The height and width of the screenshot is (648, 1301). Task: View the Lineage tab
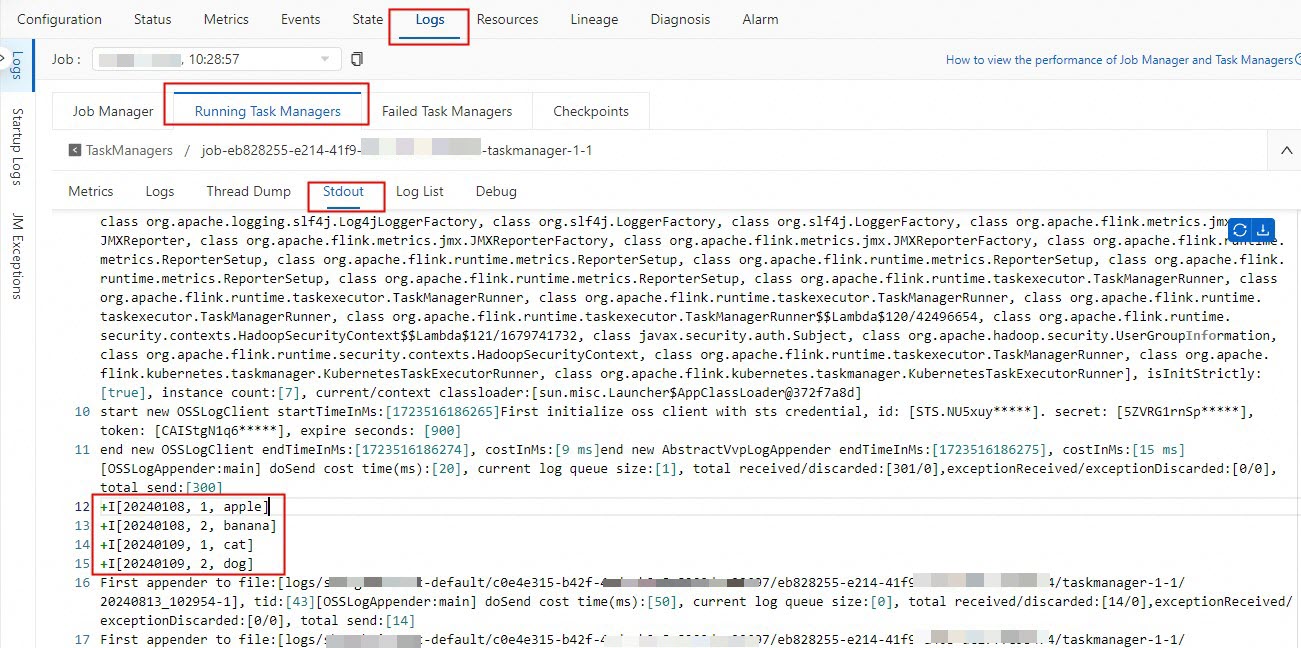(594, 19)
